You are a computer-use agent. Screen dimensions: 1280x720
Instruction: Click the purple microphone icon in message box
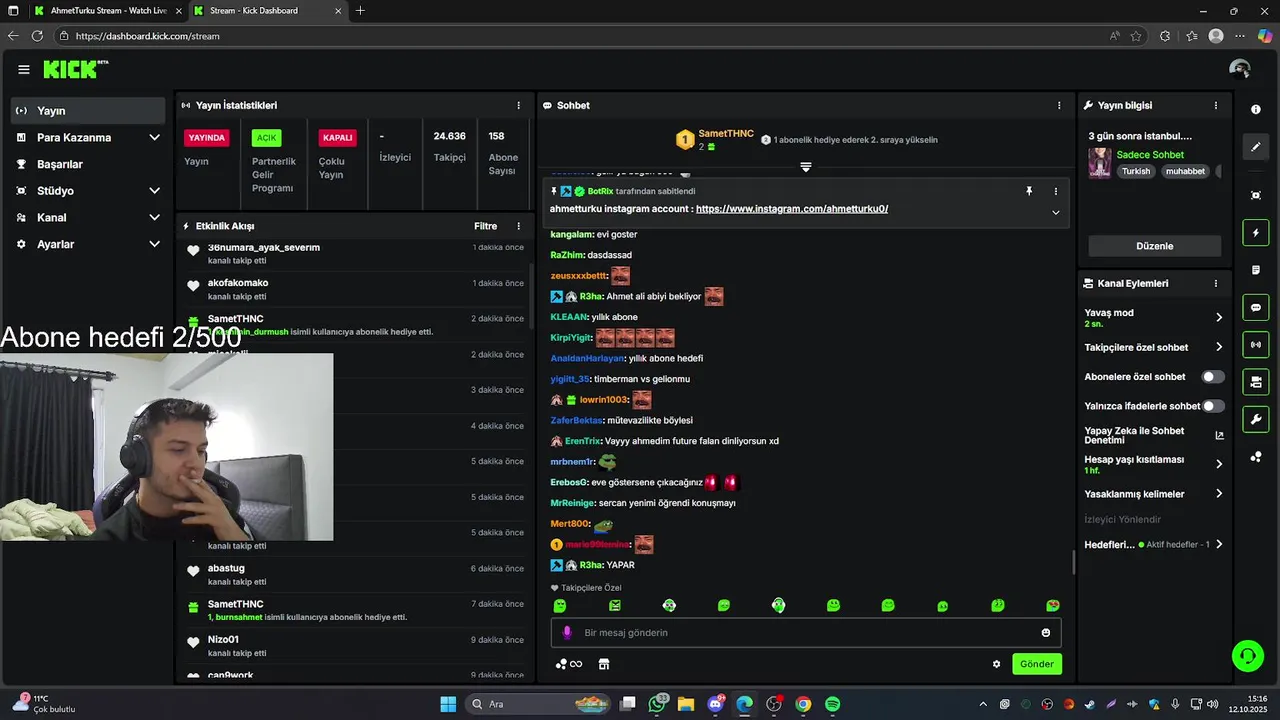point(567,633)
